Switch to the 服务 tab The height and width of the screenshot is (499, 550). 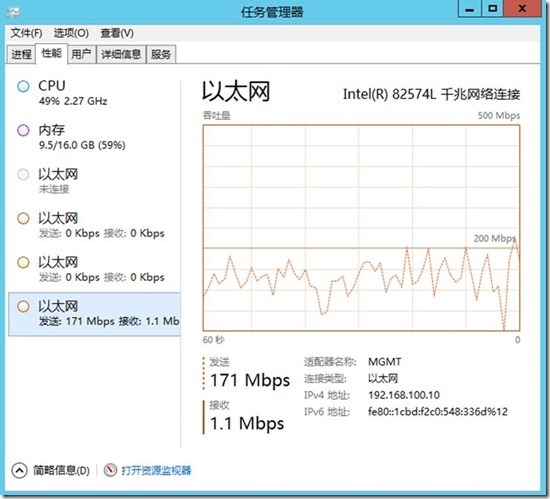point(161,54)
